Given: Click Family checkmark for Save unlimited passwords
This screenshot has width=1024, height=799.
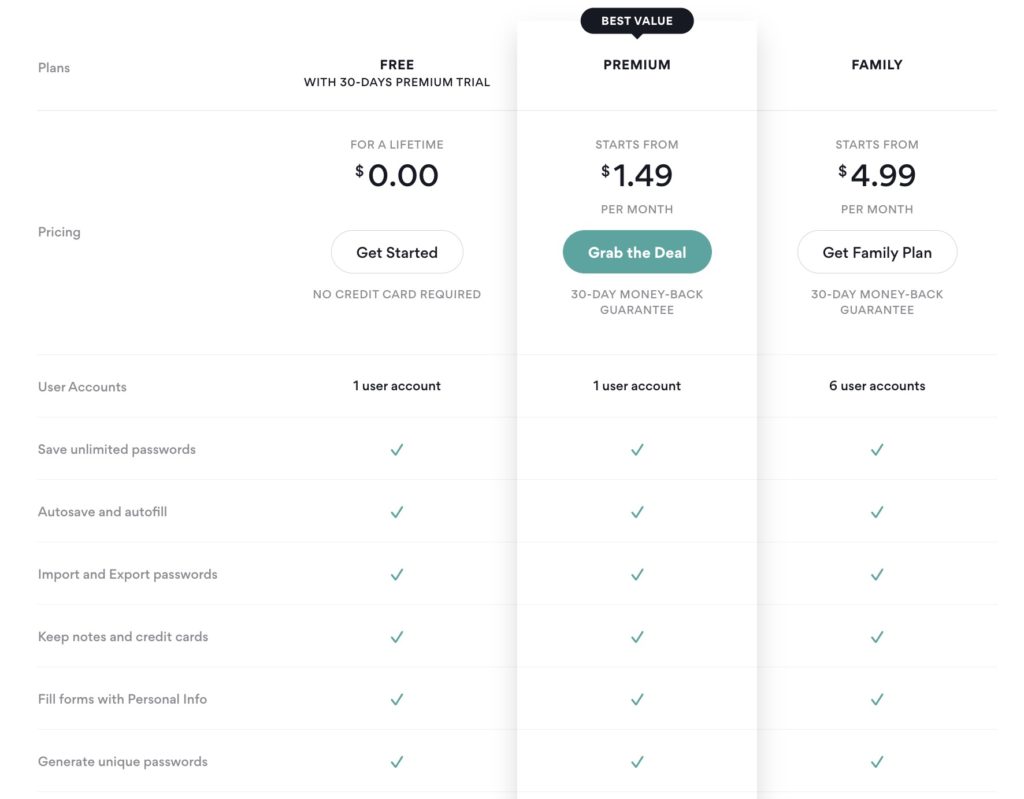Looking at the screenshot, I should coord(877,449).
